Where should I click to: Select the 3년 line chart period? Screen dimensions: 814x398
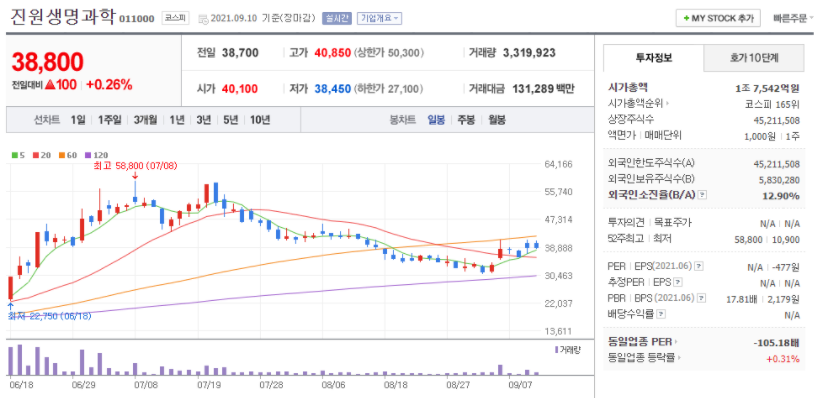(204, 120)
